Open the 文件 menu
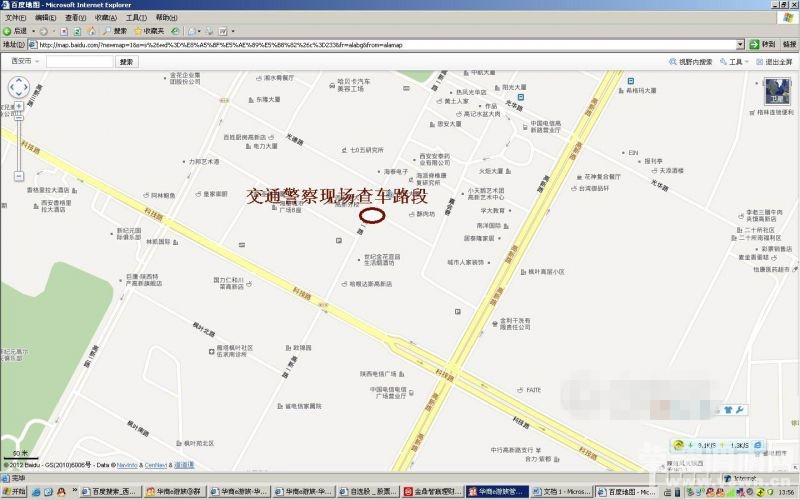The height and width of the screenshot is (500, 800). tap(14, 18)
